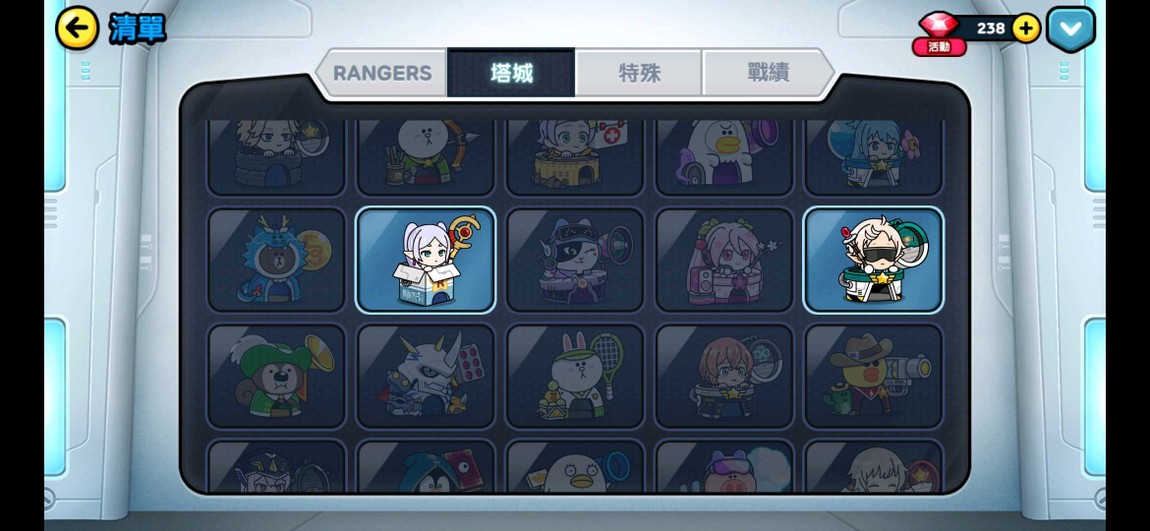Pick the bear with bow and arrow tower
1150x531 pixels.
pyautogui.click(x=426, y=157)
